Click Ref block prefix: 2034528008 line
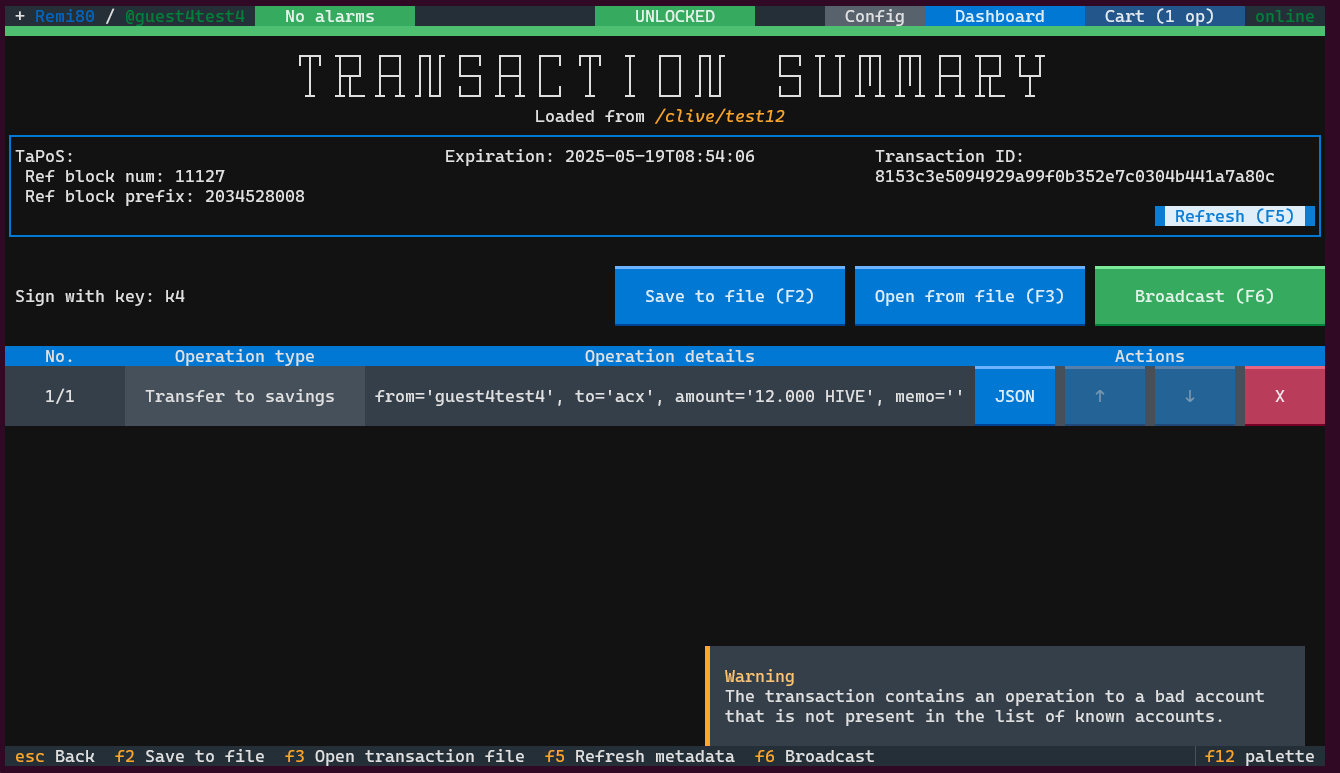The width and height of the screenshot is (1340, 773). pyautogui.click(x=165, y=196)
